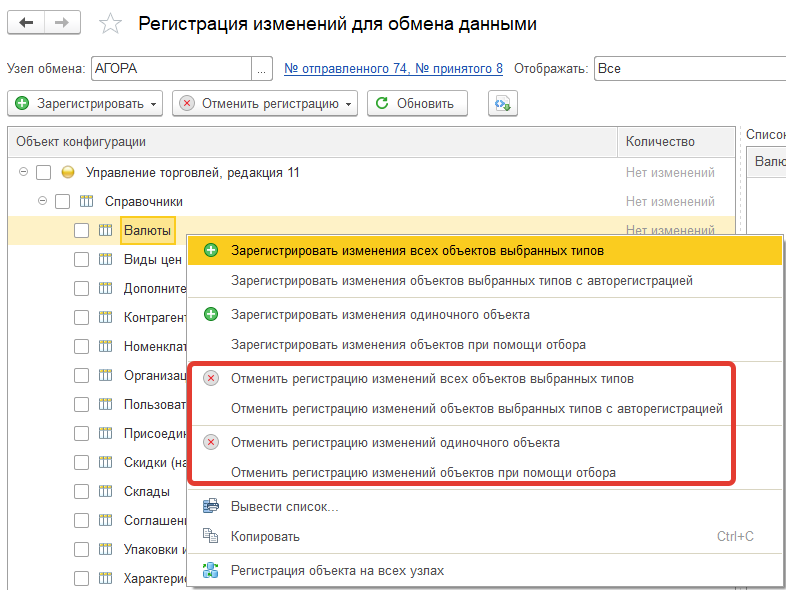Toggle the Виды цен checkbox
Viewport: 786px width, 590px height.
[82, 260]
